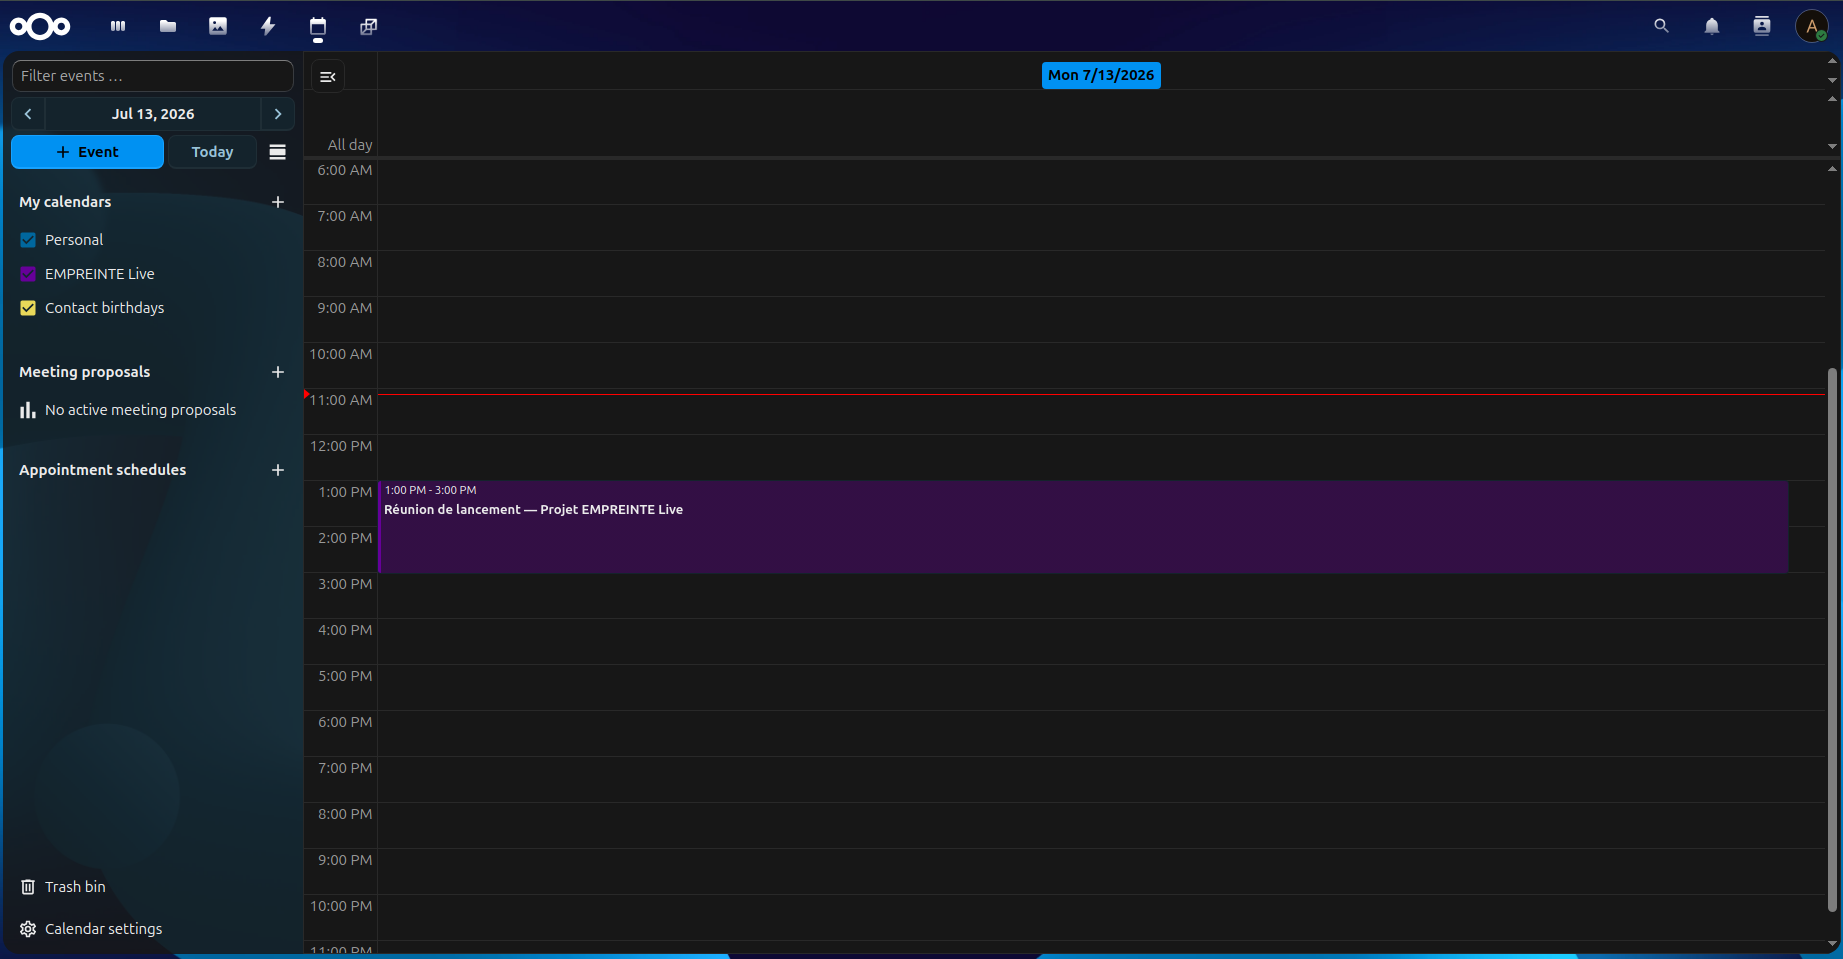Jump to Today
This screenshot has width=1843, height=959.
[212, 152]
